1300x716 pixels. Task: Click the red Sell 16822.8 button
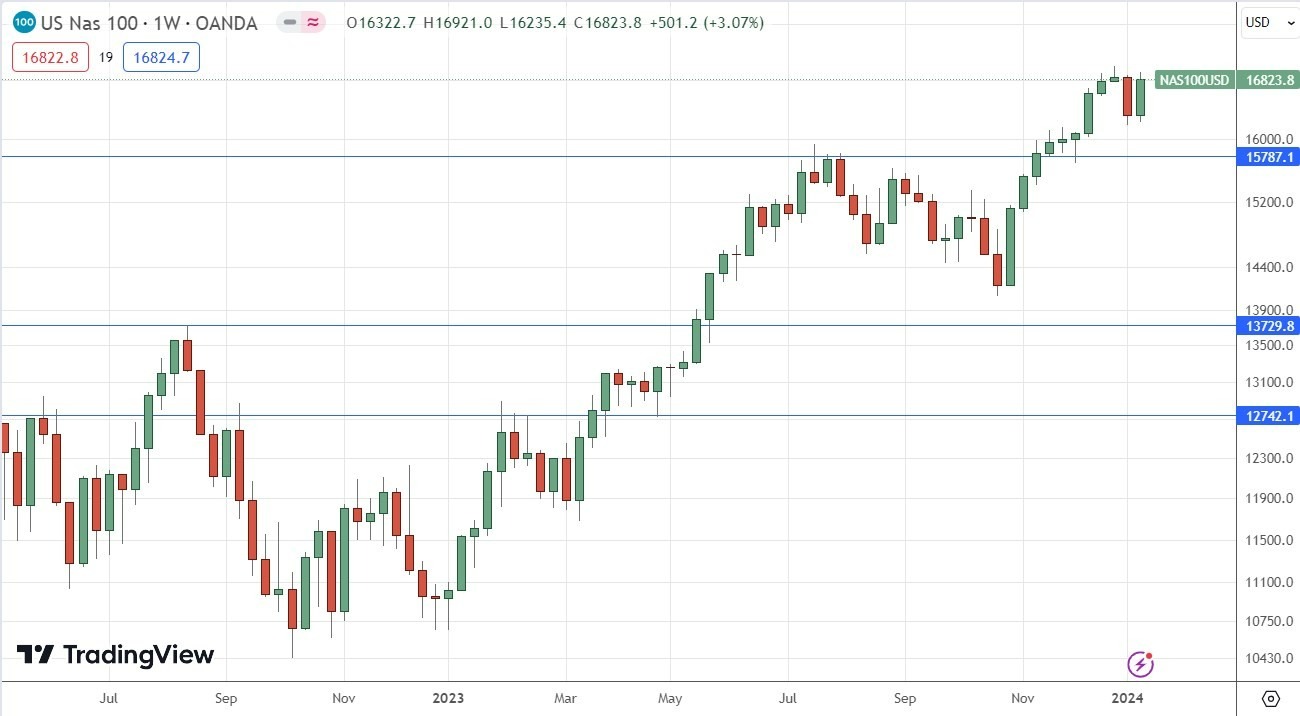(x=50, y=57)
